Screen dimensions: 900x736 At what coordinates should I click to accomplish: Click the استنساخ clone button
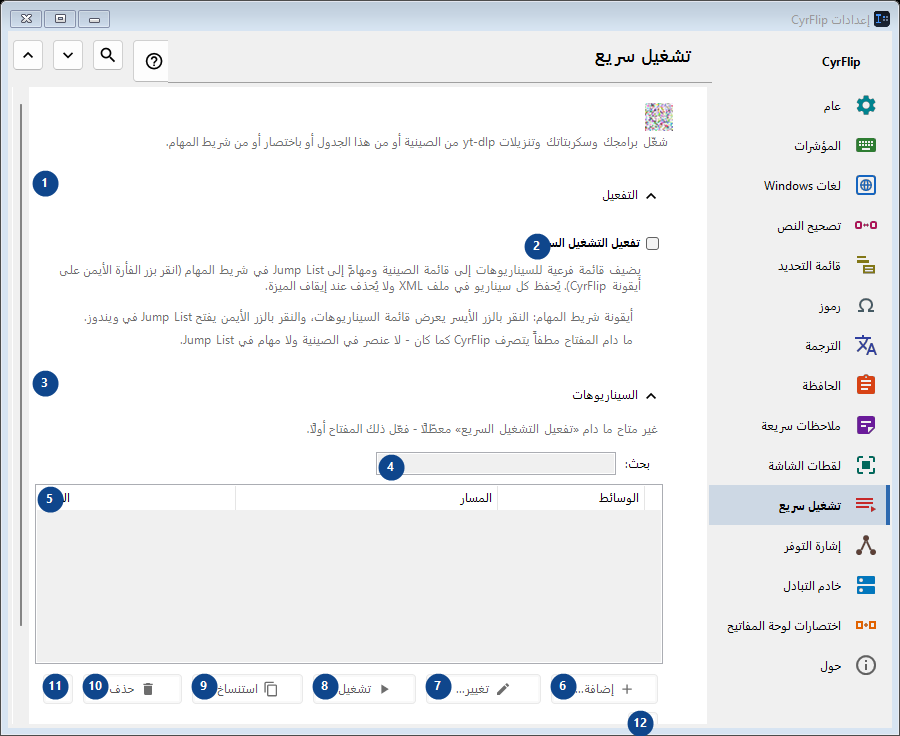(x=247, y=689)
